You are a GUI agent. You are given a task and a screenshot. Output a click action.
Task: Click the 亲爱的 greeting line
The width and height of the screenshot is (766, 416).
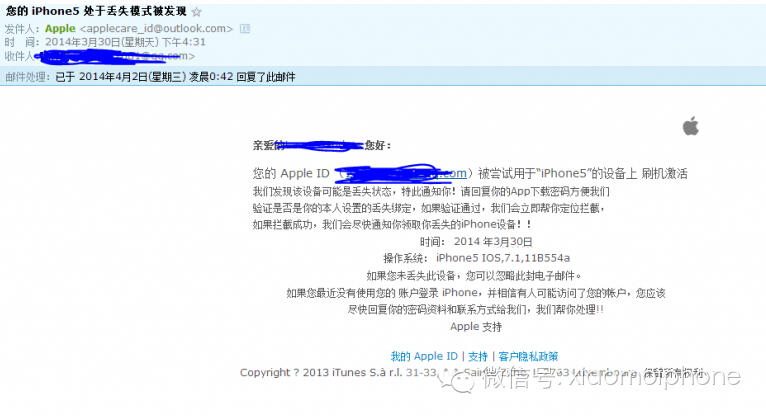pos(321,145)
